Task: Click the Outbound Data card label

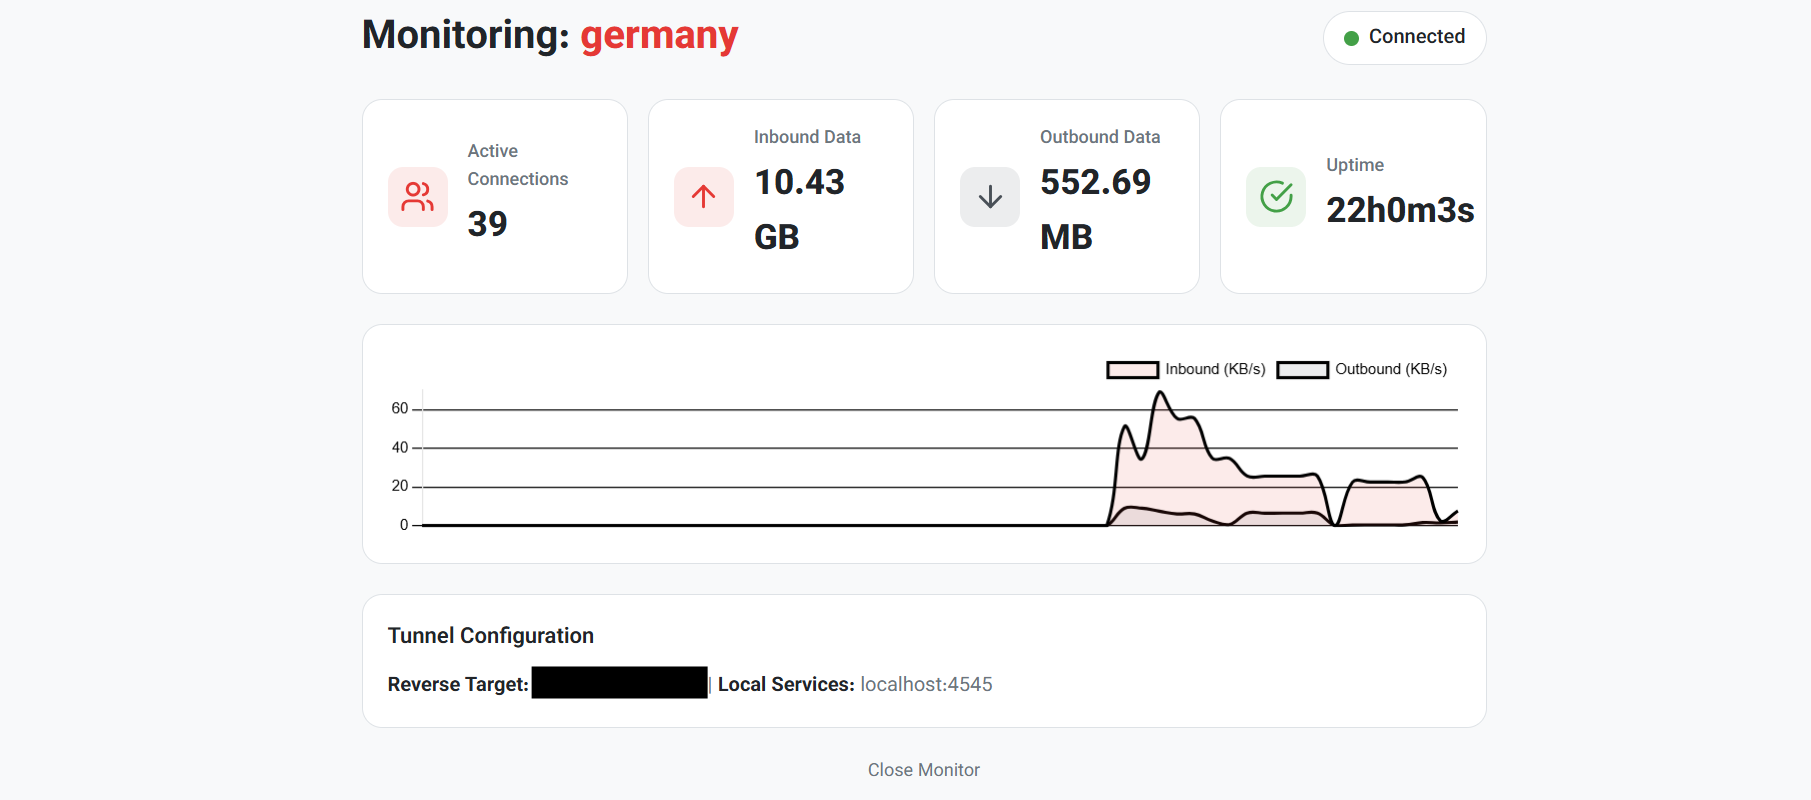Action: [1100, 137]
